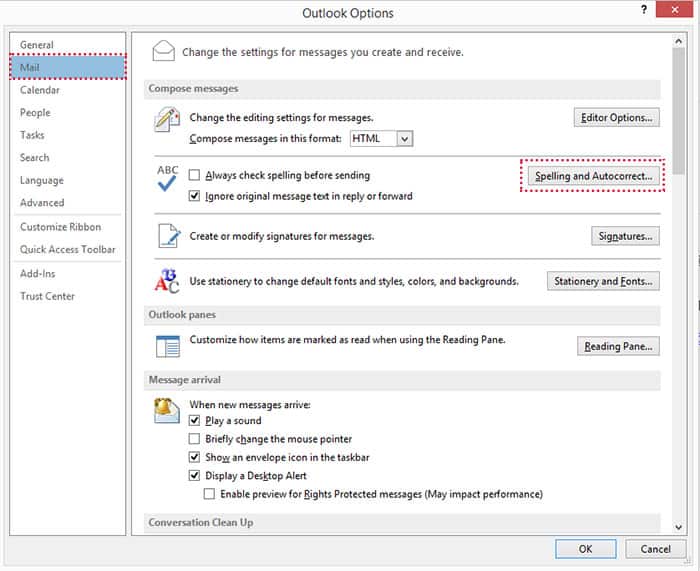Open Reading Pane settings
This screenshot has width=700, height=571.
tap(618, 346)
